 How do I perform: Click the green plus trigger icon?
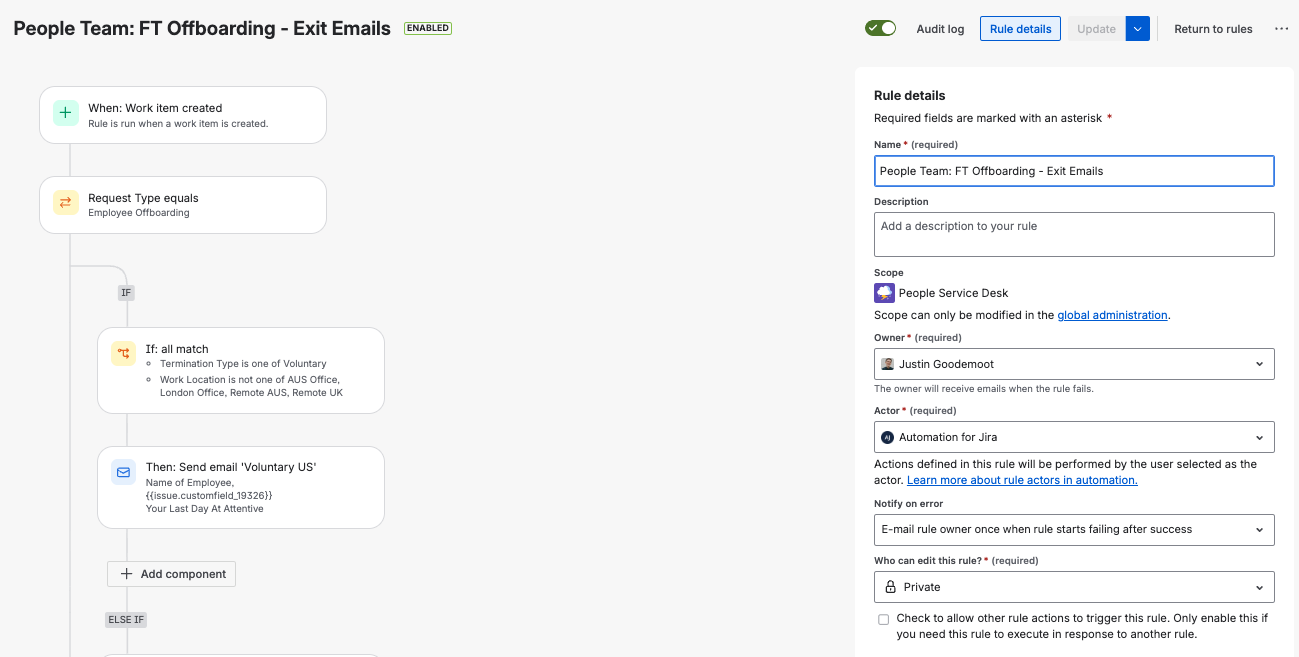(65, 114)
